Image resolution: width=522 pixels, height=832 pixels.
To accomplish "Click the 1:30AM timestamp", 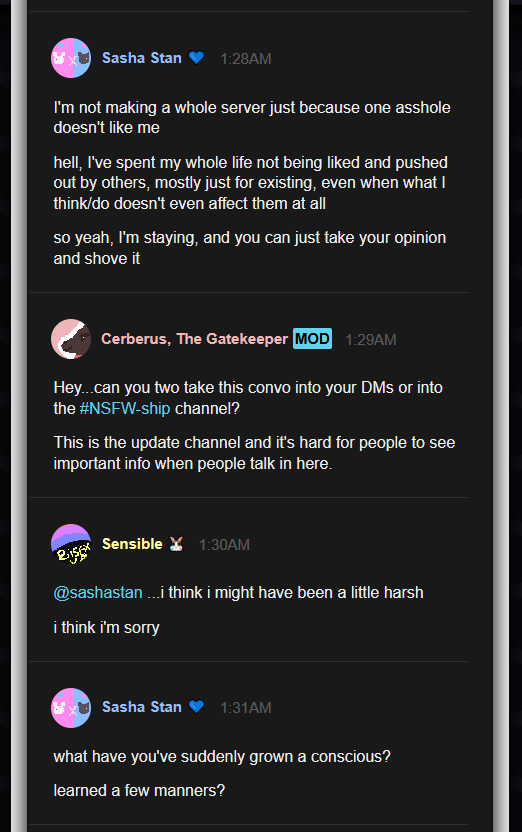I will coord(224,545).
